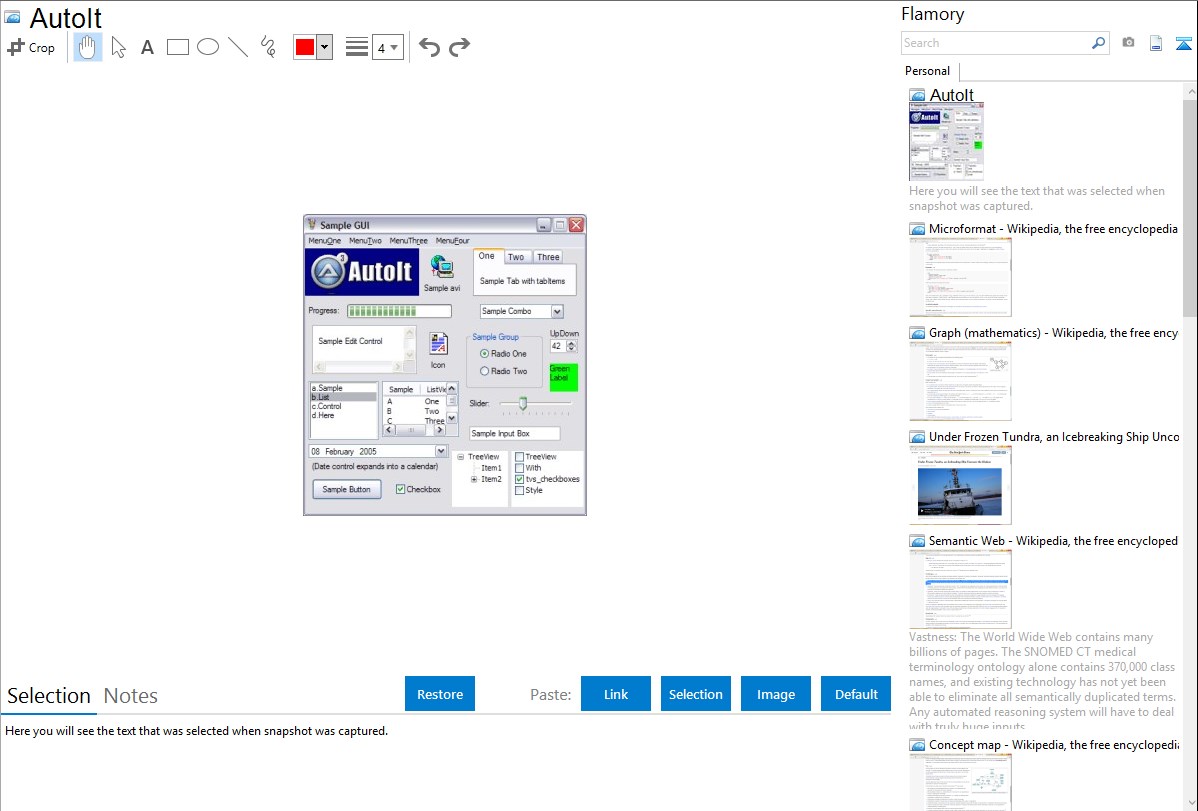Click the Sample GUI slider thumb

point(523,403)
